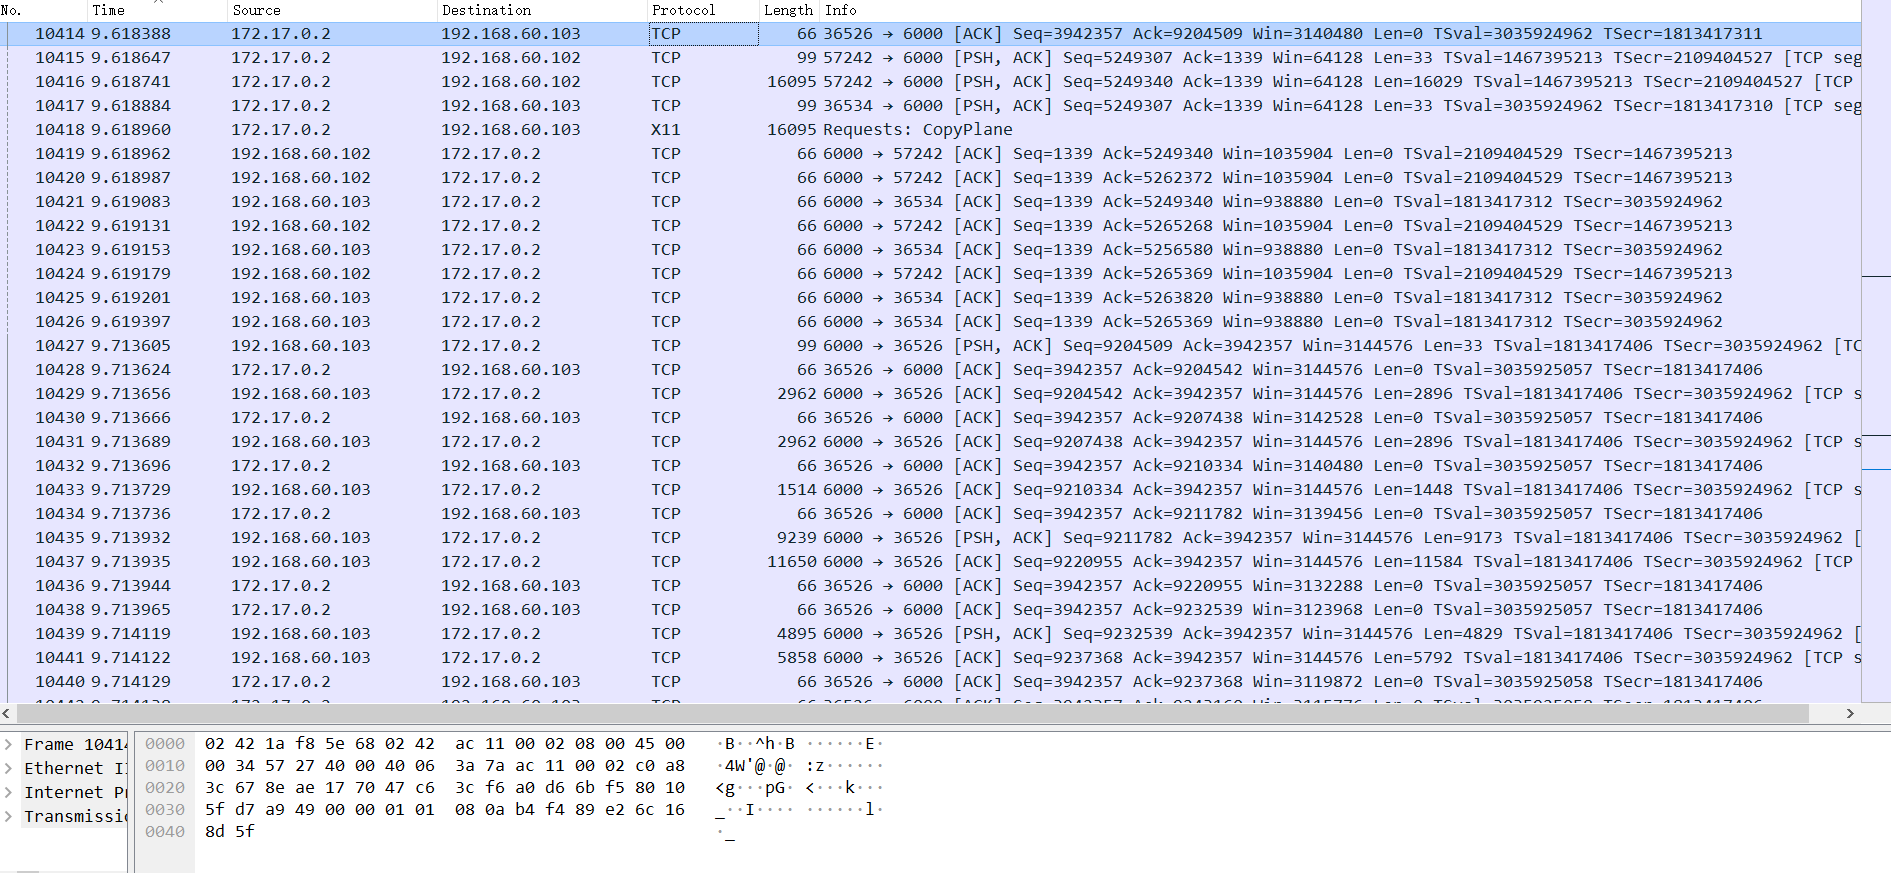Select packet number 10414
The height and width of the screenshot is (873, 1891).
coord(930,34)
